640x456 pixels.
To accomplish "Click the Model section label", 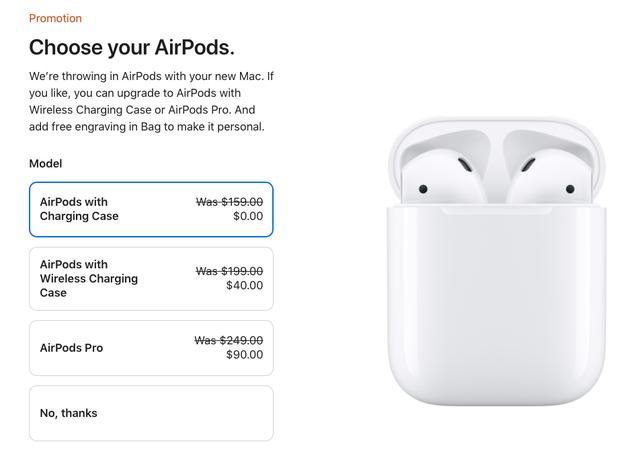I will 46,164.
